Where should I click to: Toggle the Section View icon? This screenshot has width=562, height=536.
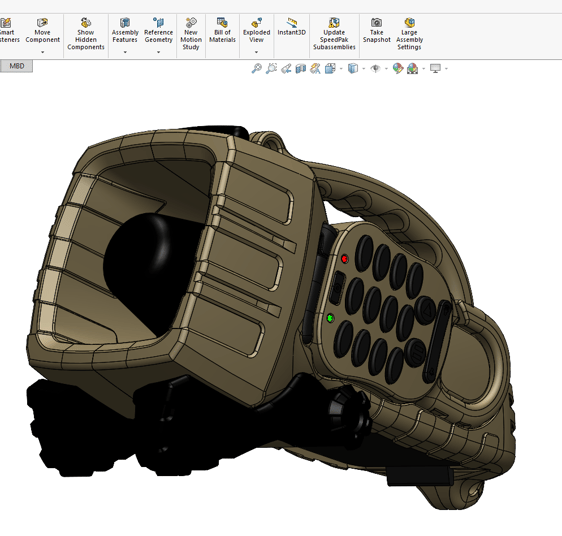click(x=300, y=68)
